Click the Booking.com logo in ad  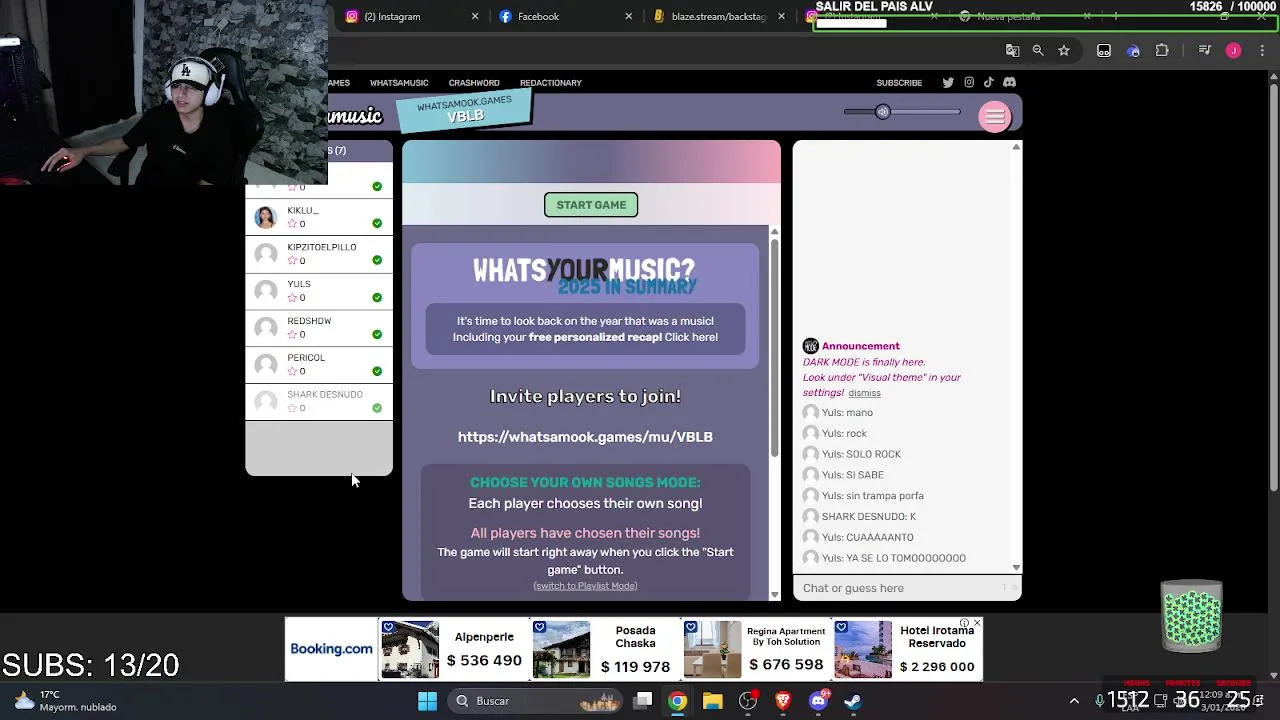(x=331, y=649)
